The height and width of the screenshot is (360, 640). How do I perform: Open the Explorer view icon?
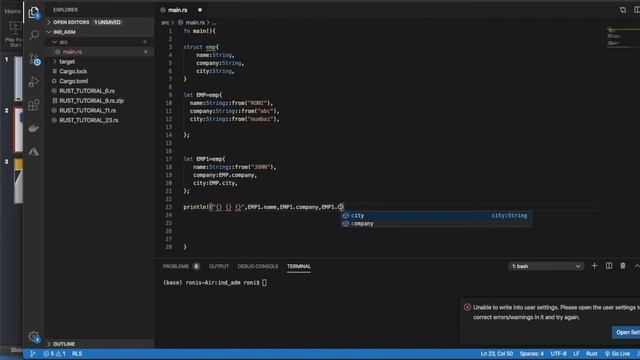[34, 12]
